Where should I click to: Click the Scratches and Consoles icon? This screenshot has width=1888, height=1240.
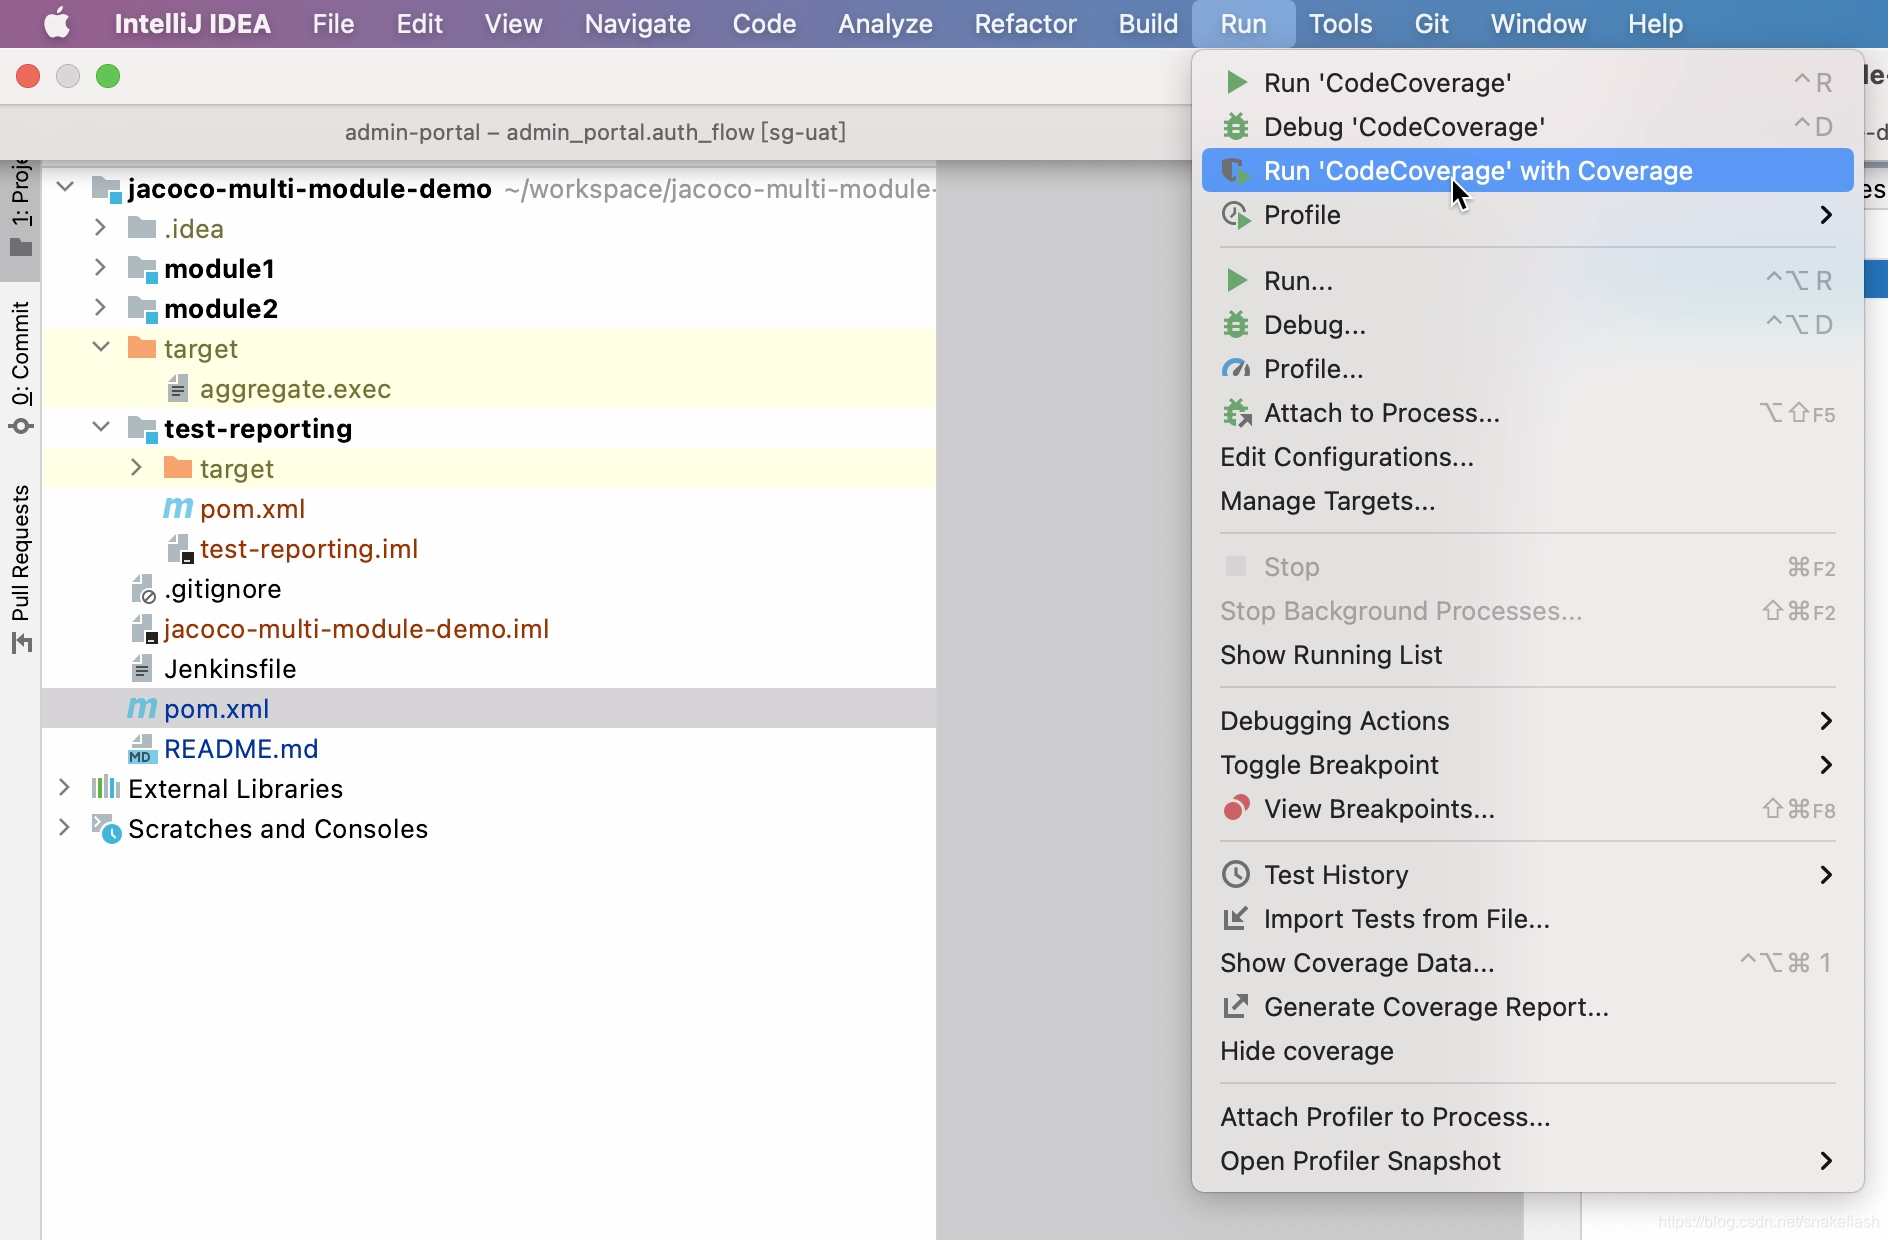[106, 828]
